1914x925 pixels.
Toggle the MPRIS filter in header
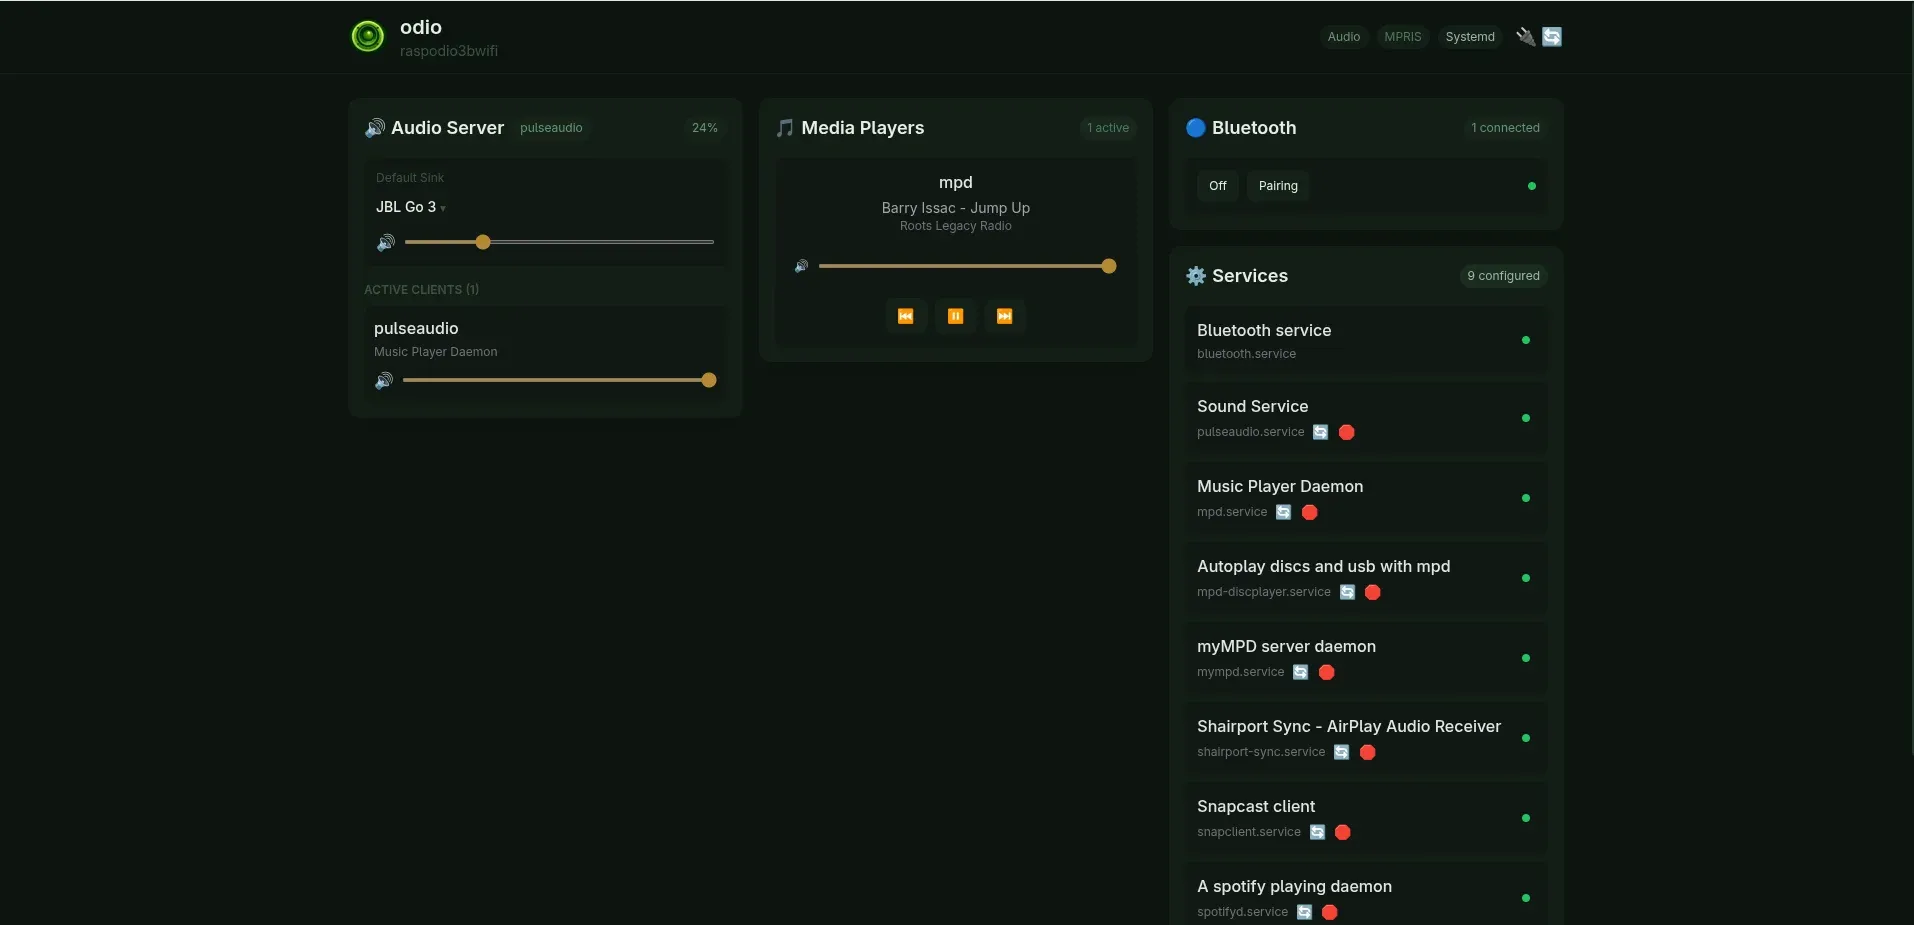click(1403, 37)
